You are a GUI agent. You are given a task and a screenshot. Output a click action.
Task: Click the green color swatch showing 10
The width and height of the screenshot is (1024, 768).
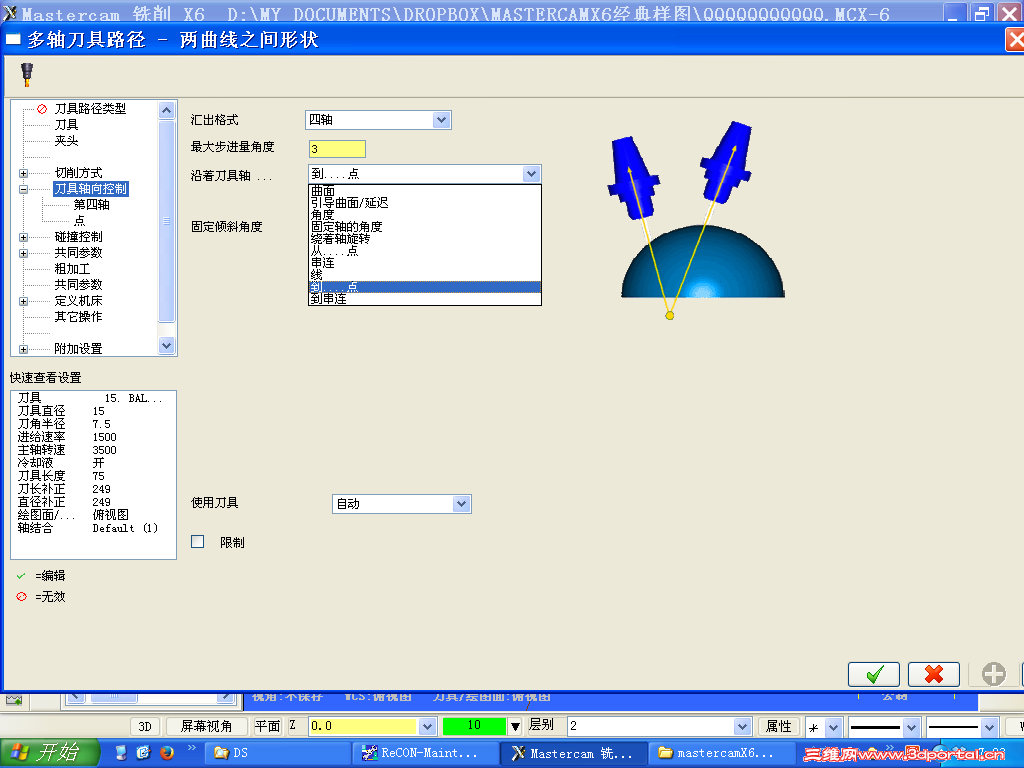(474, 726)
